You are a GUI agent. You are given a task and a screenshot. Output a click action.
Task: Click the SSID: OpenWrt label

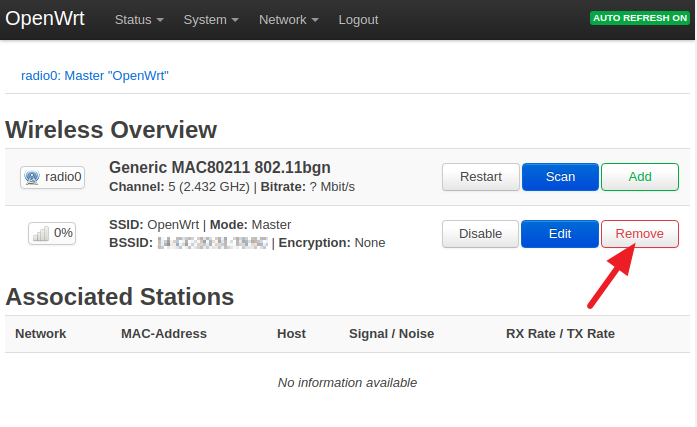tap(154, 225)
